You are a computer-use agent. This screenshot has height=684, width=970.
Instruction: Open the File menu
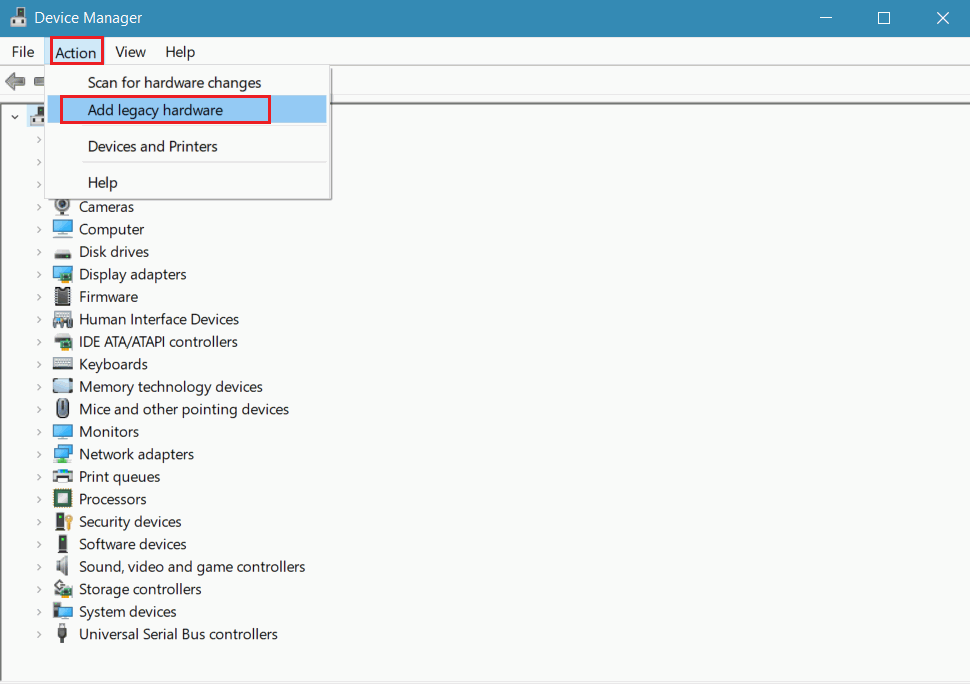click(x=22, y=51)
